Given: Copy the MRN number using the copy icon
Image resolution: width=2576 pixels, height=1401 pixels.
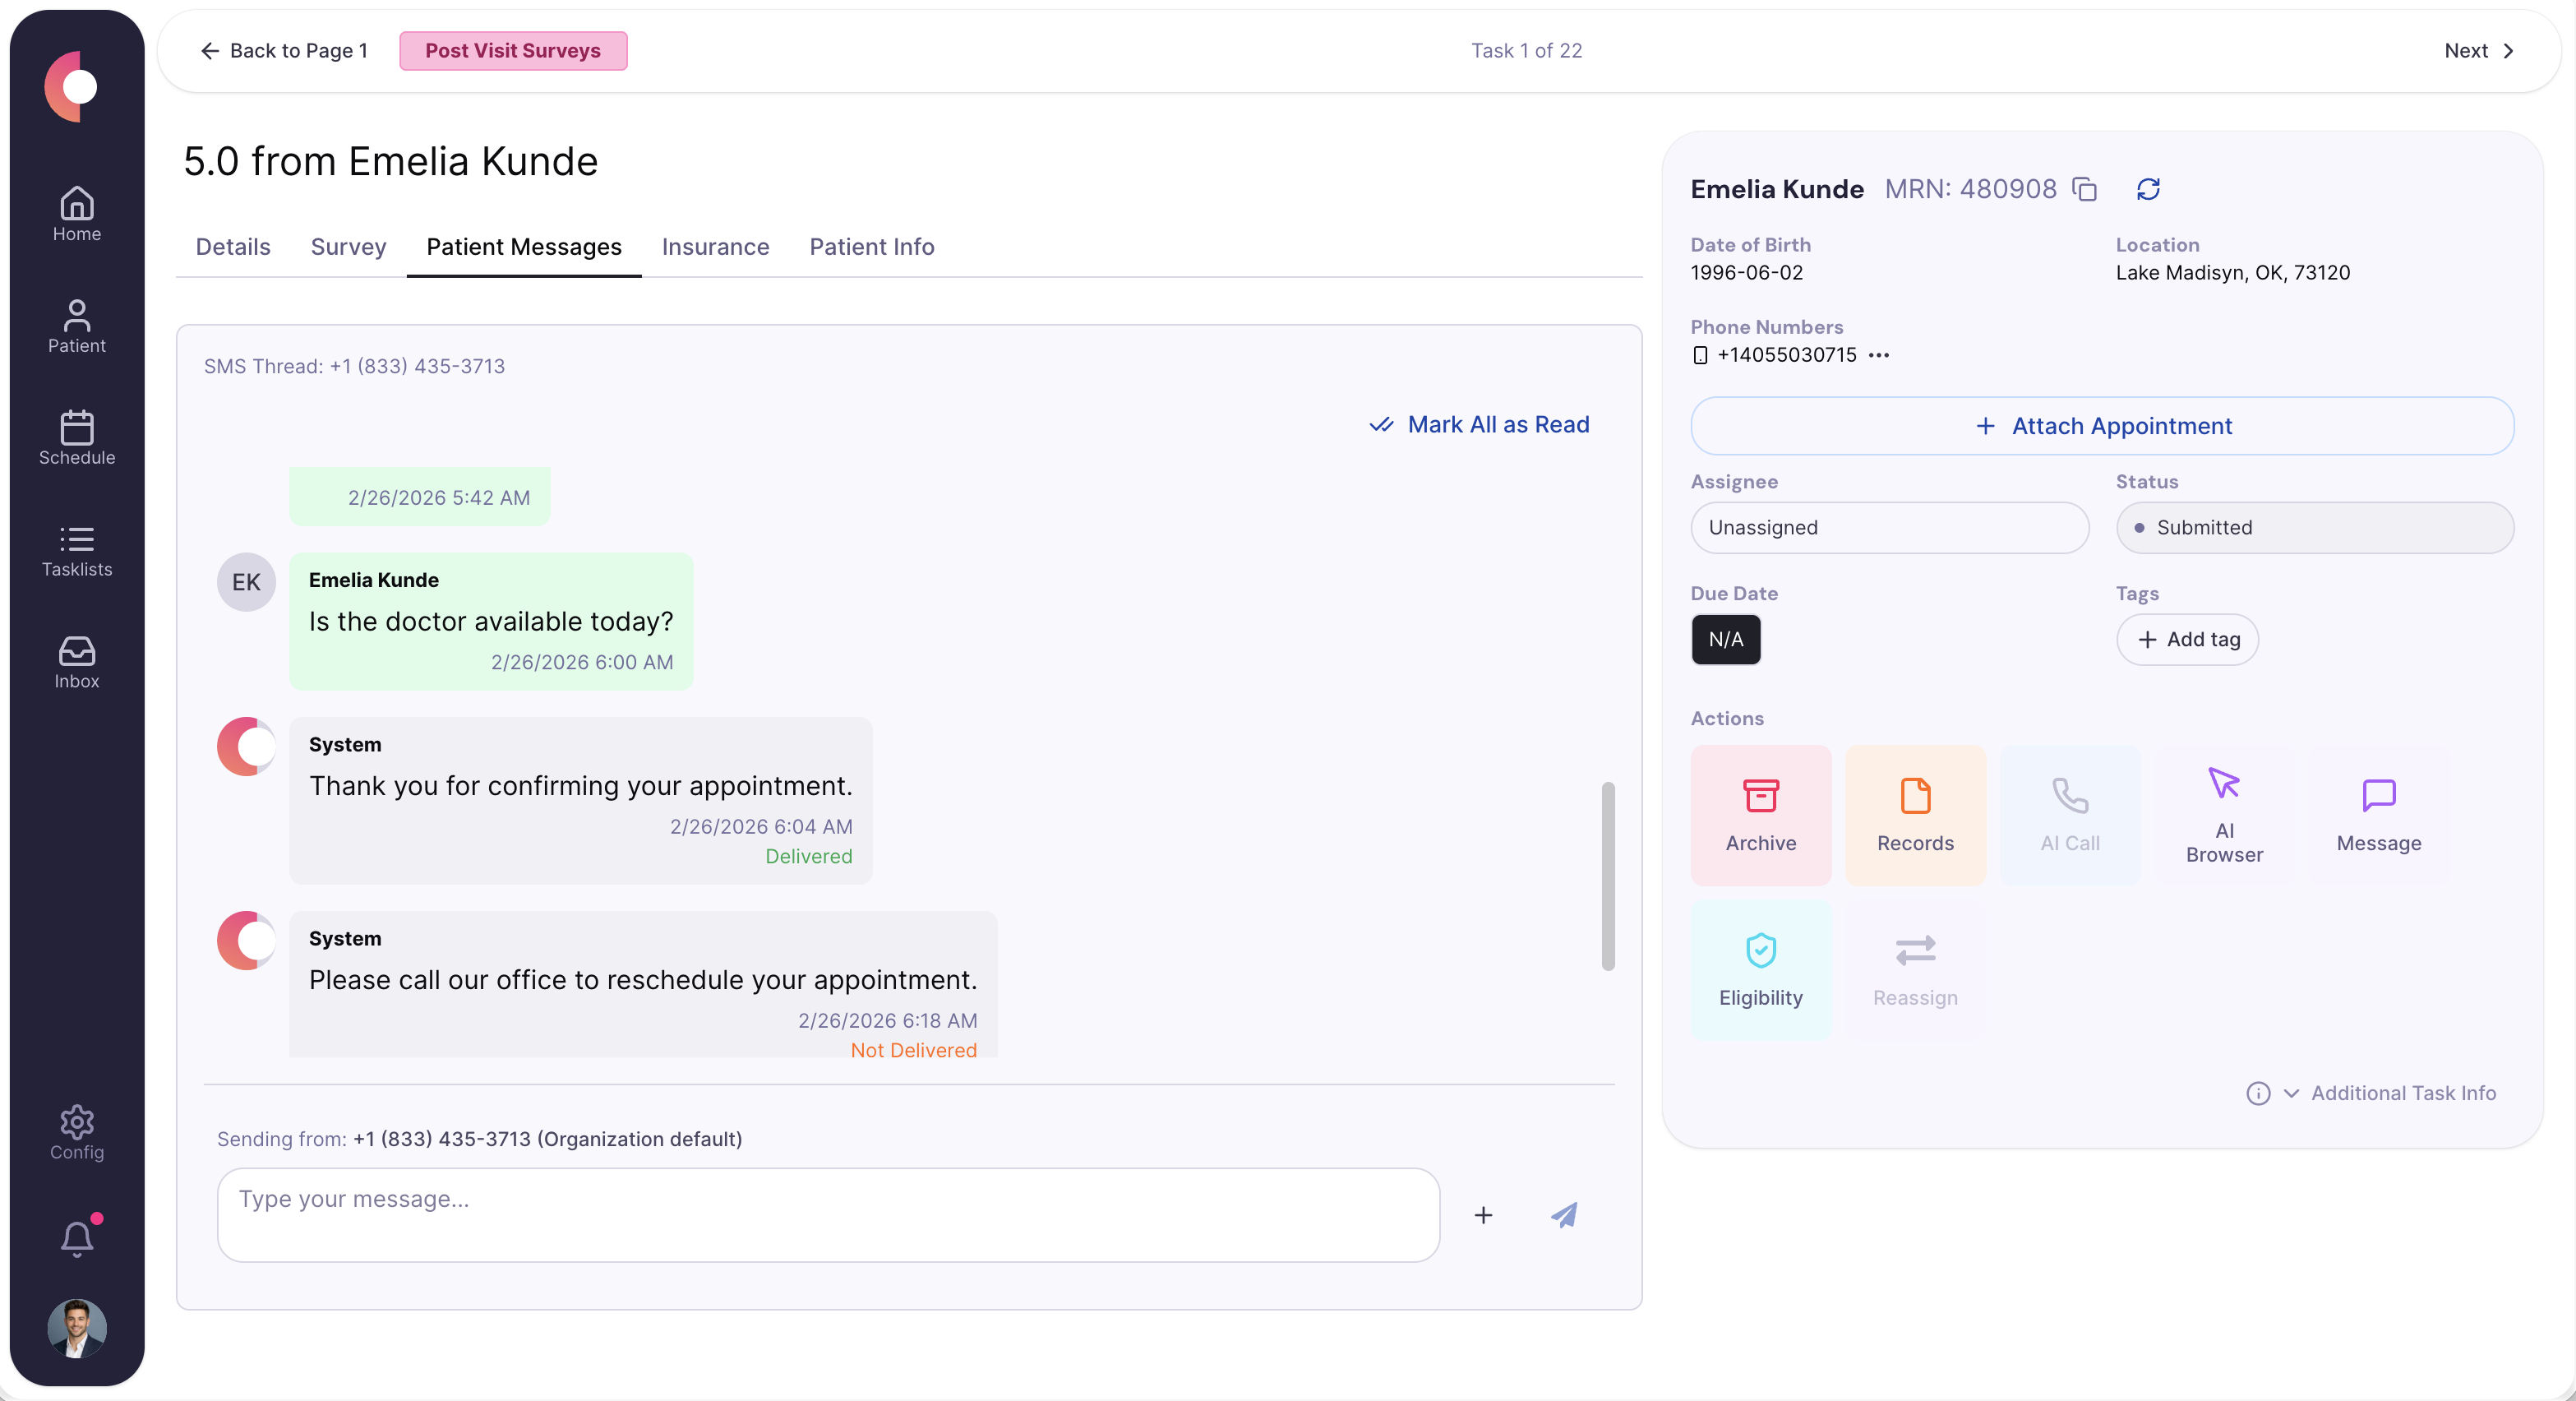Looking at the screenshot, I should 2085,189.
